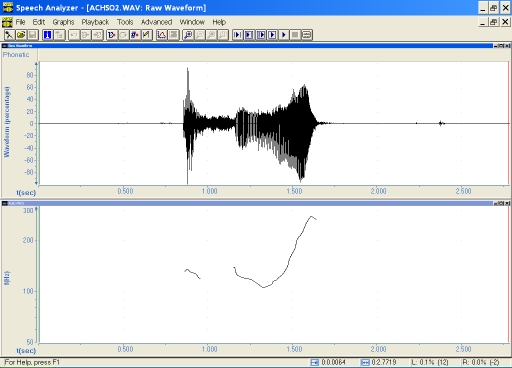Click the fourth playback icon, triangle then bar

coord(272,35)
